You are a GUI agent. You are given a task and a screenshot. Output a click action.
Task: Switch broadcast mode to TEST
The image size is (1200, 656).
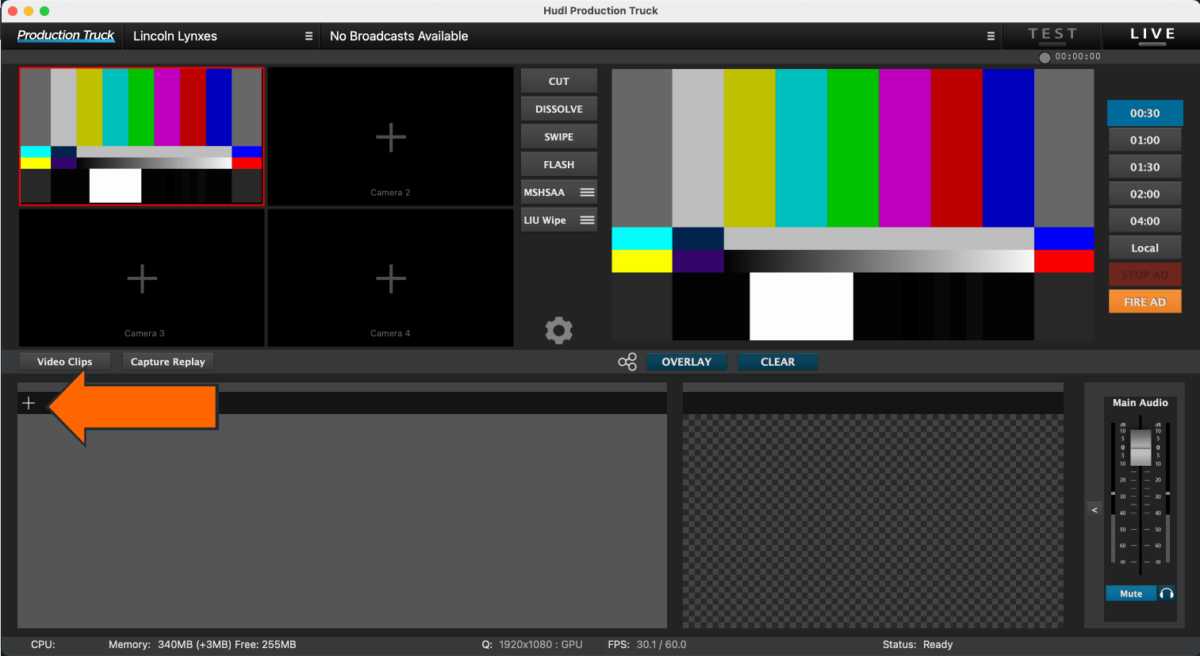[1051, 33]
